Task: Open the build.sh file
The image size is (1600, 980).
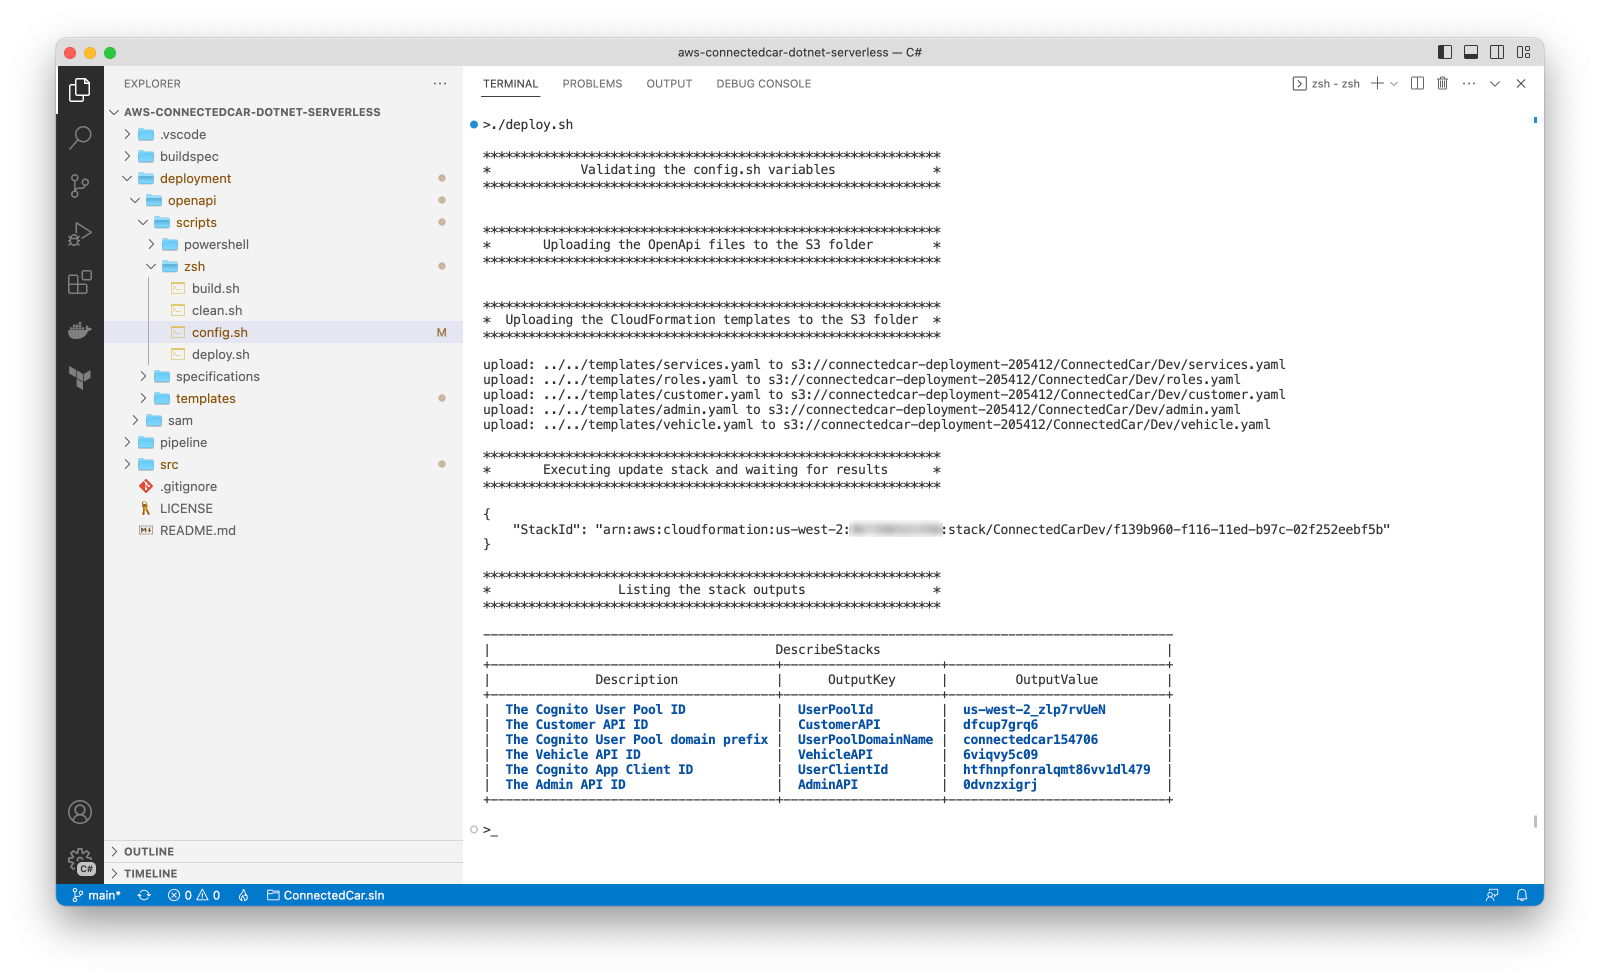Action: pos(283,288)
